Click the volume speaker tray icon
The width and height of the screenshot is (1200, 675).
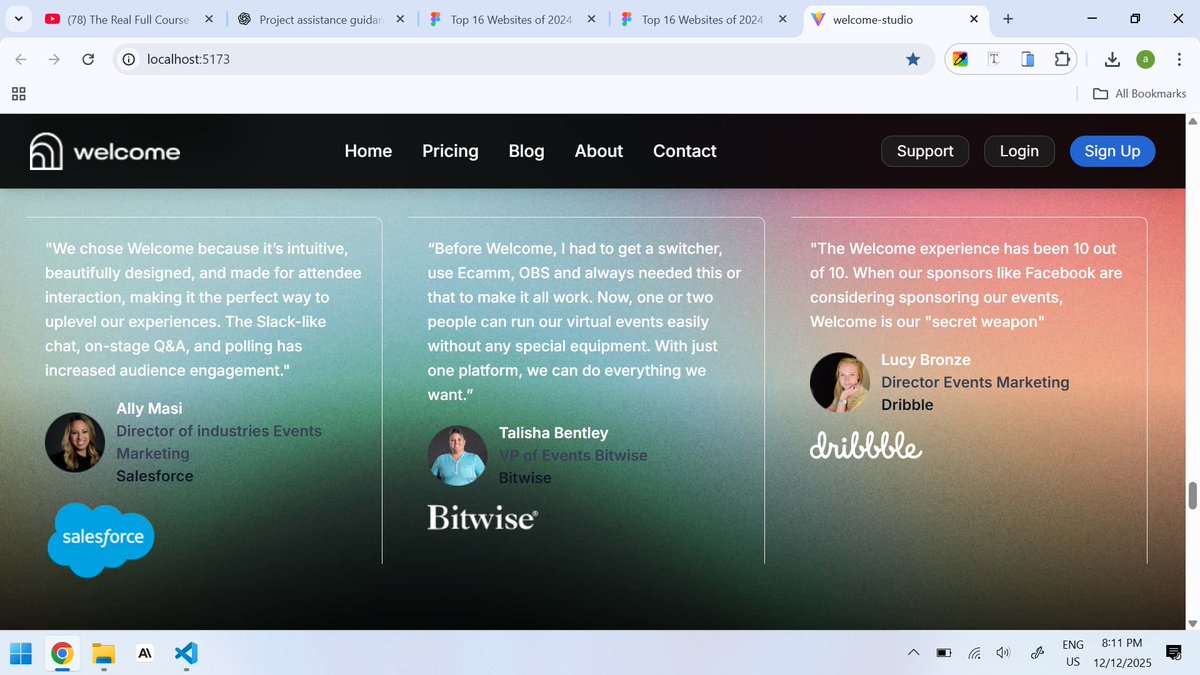point(1003,653)
